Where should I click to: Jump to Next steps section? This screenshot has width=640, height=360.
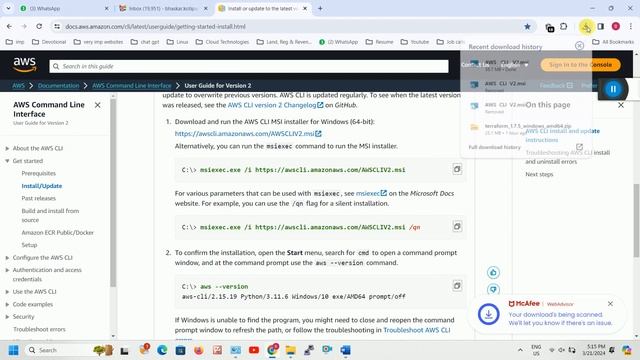tap(539, 174)
